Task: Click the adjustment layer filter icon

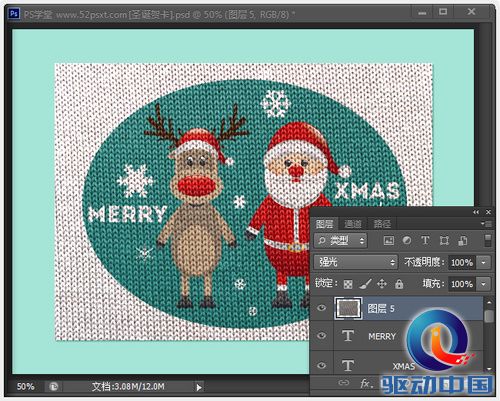Action: point(407,240)
